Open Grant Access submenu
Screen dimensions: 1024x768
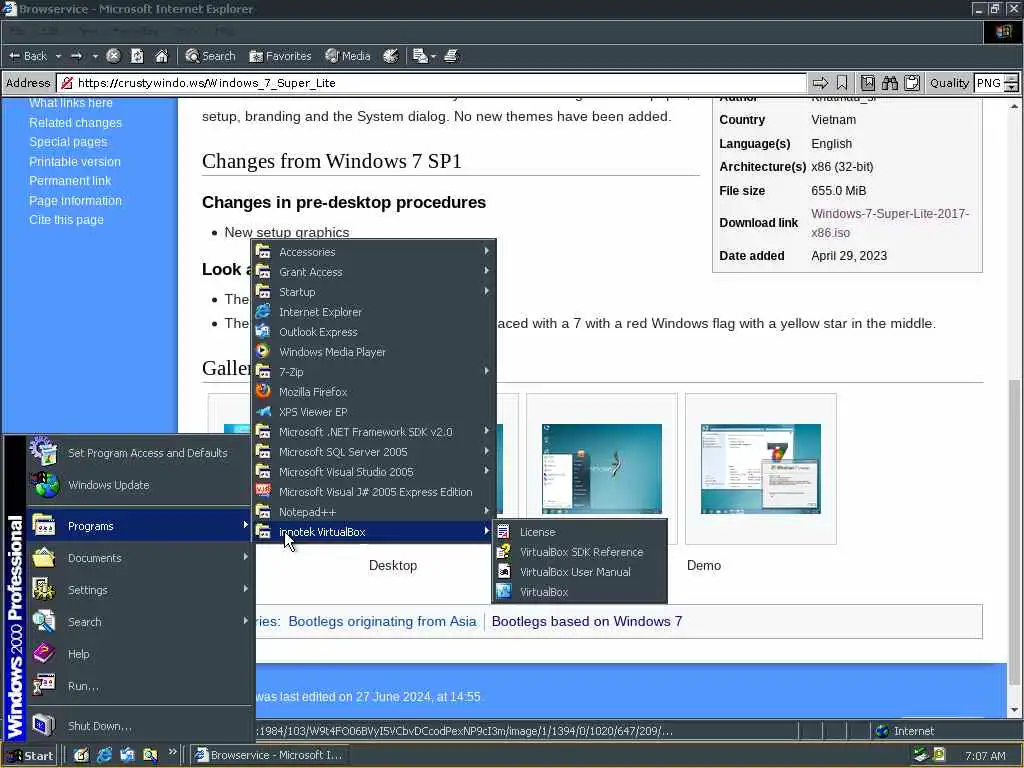(x=374, y=272)
